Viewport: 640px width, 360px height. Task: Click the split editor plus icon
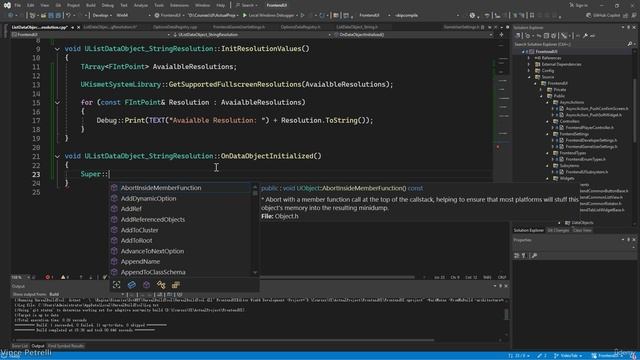[x=502, y=35]
